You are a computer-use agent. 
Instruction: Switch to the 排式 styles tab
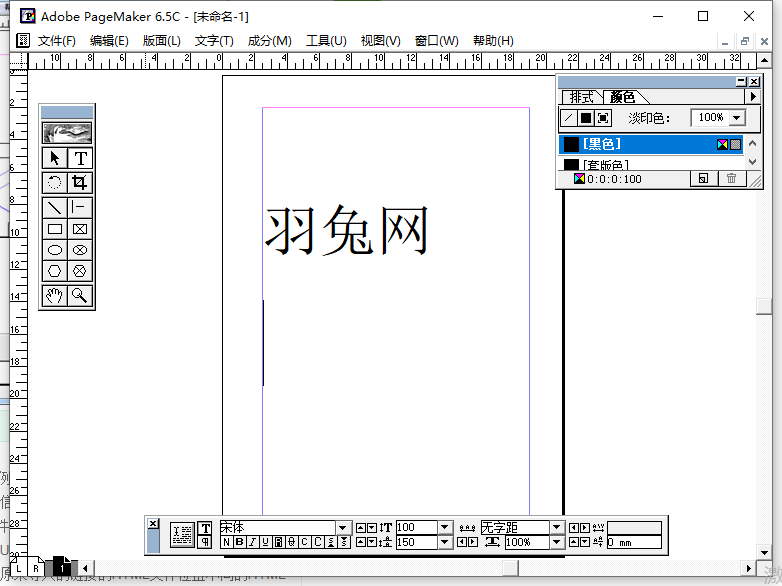coord(582,97)
